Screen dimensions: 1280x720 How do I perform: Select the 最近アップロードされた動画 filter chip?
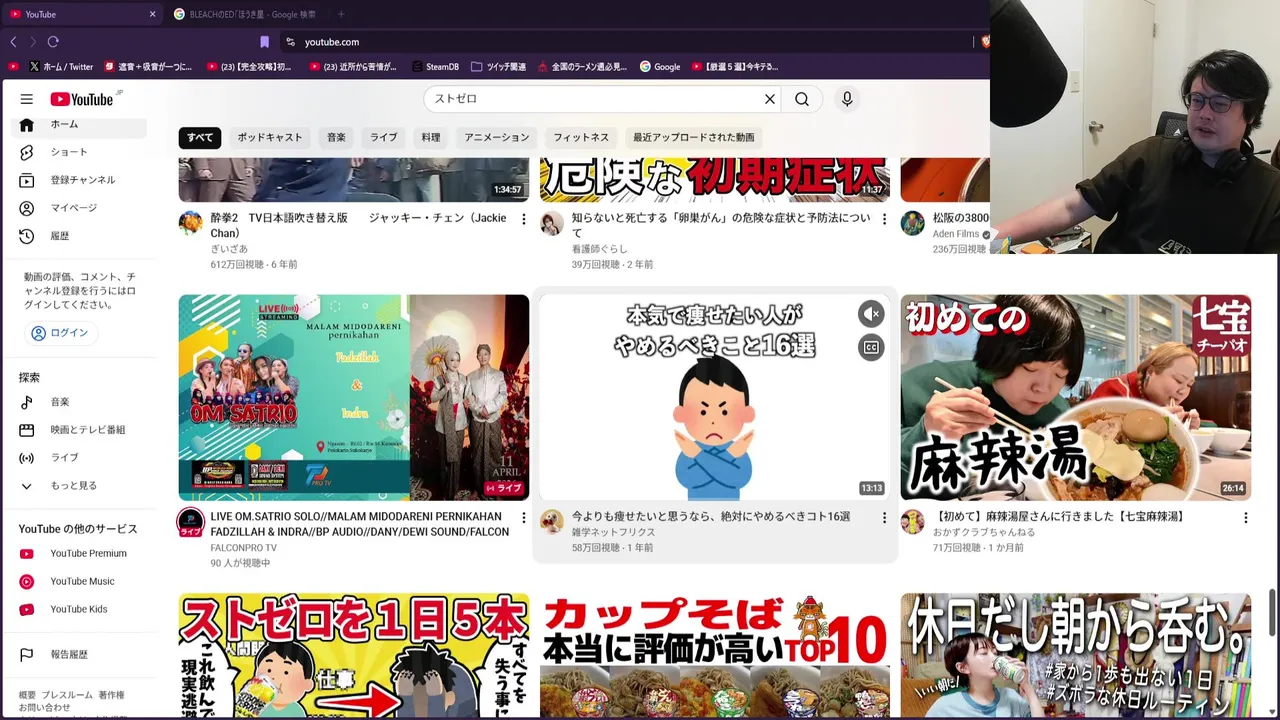click(x=694, y=138)
